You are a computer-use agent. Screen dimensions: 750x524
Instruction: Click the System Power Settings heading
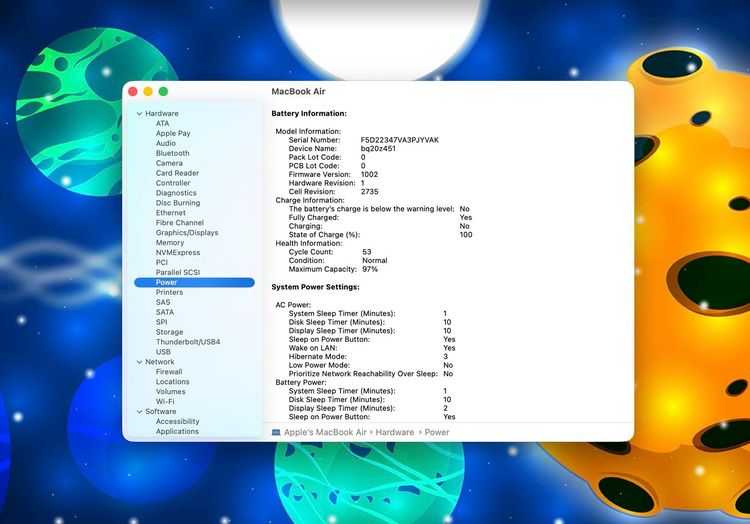tap(315, 287)
